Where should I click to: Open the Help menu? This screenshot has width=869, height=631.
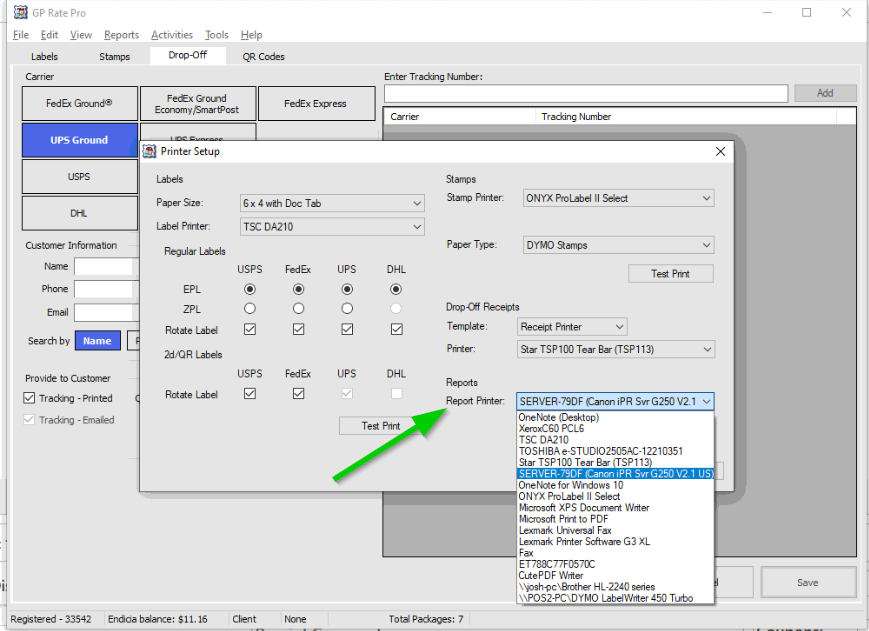251,35
